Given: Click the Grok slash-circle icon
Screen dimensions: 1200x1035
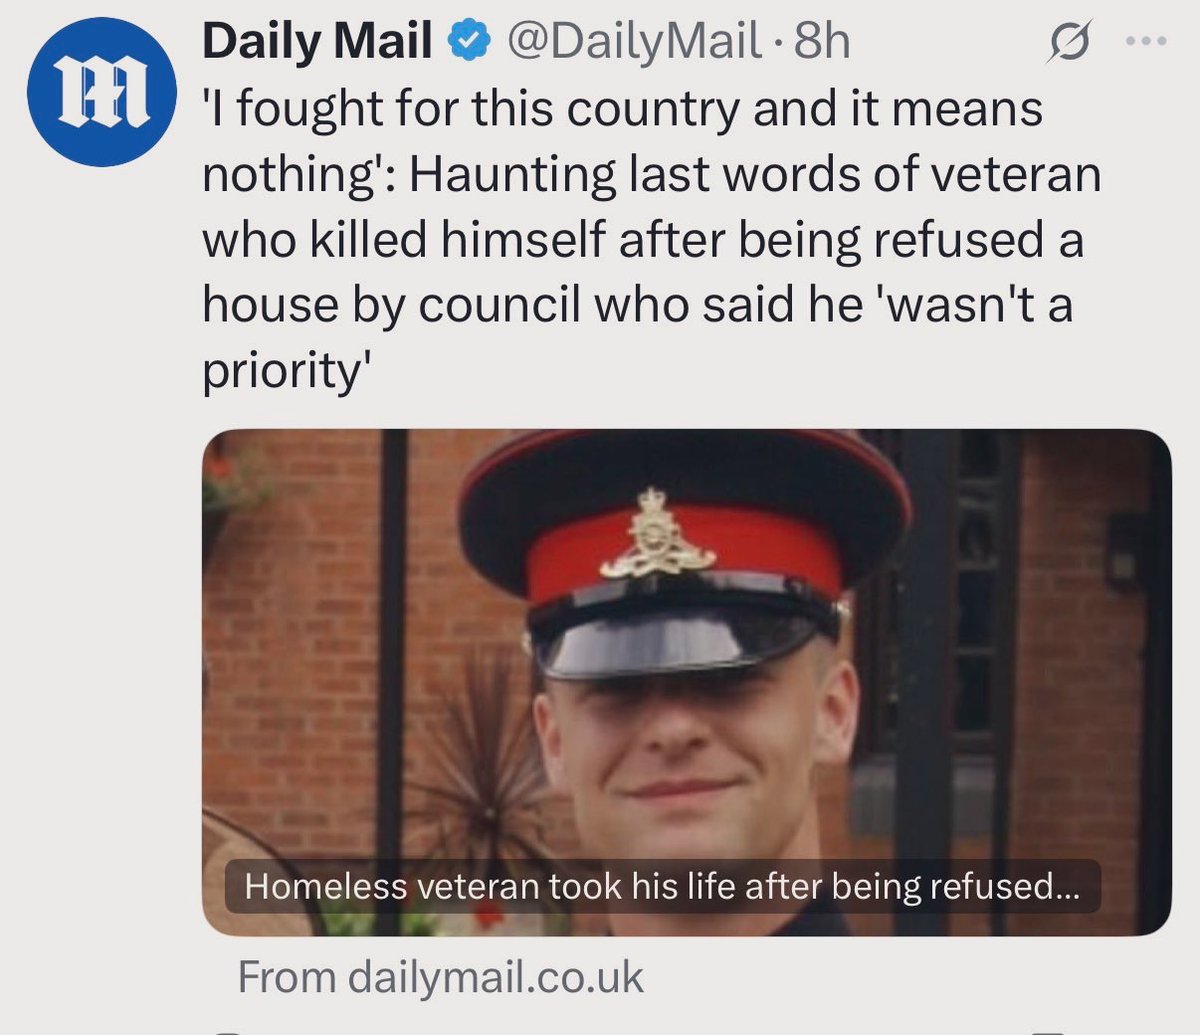Looking at the screenshot, I should tap(1067, 44).
